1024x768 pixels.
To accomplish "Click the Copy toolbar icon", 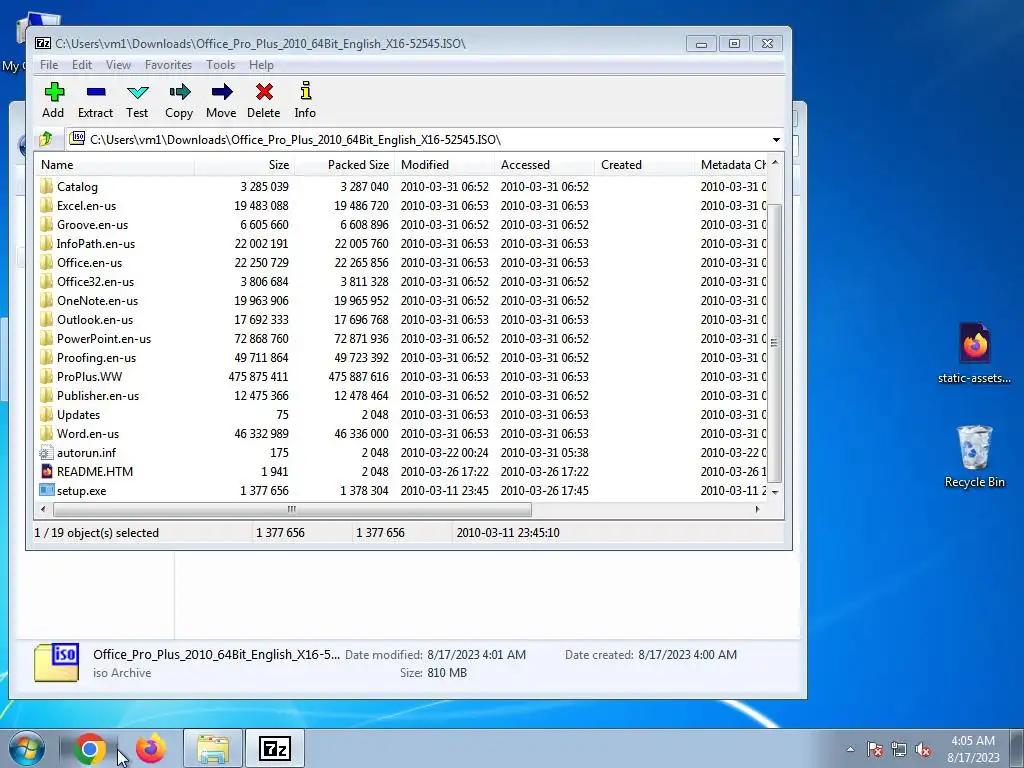I will point(180,92).
